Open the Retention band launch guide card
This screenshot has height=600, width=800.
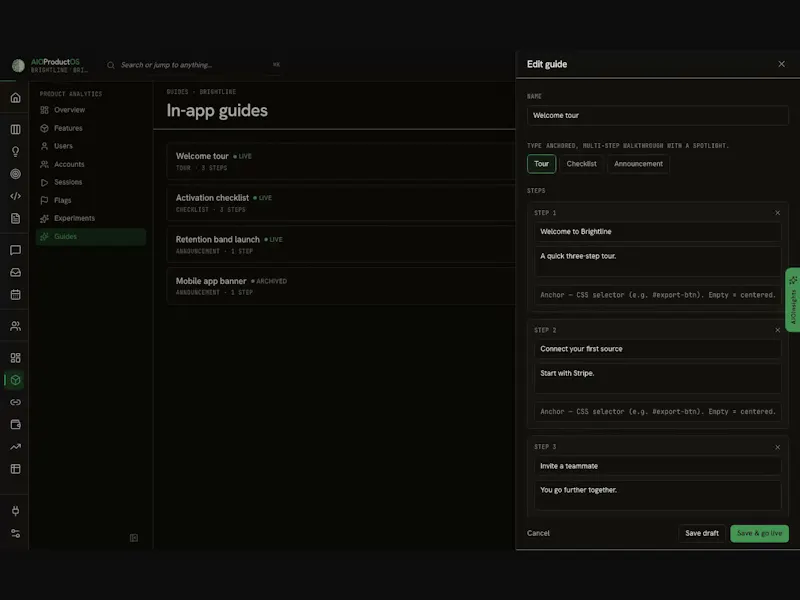(341, 245)
